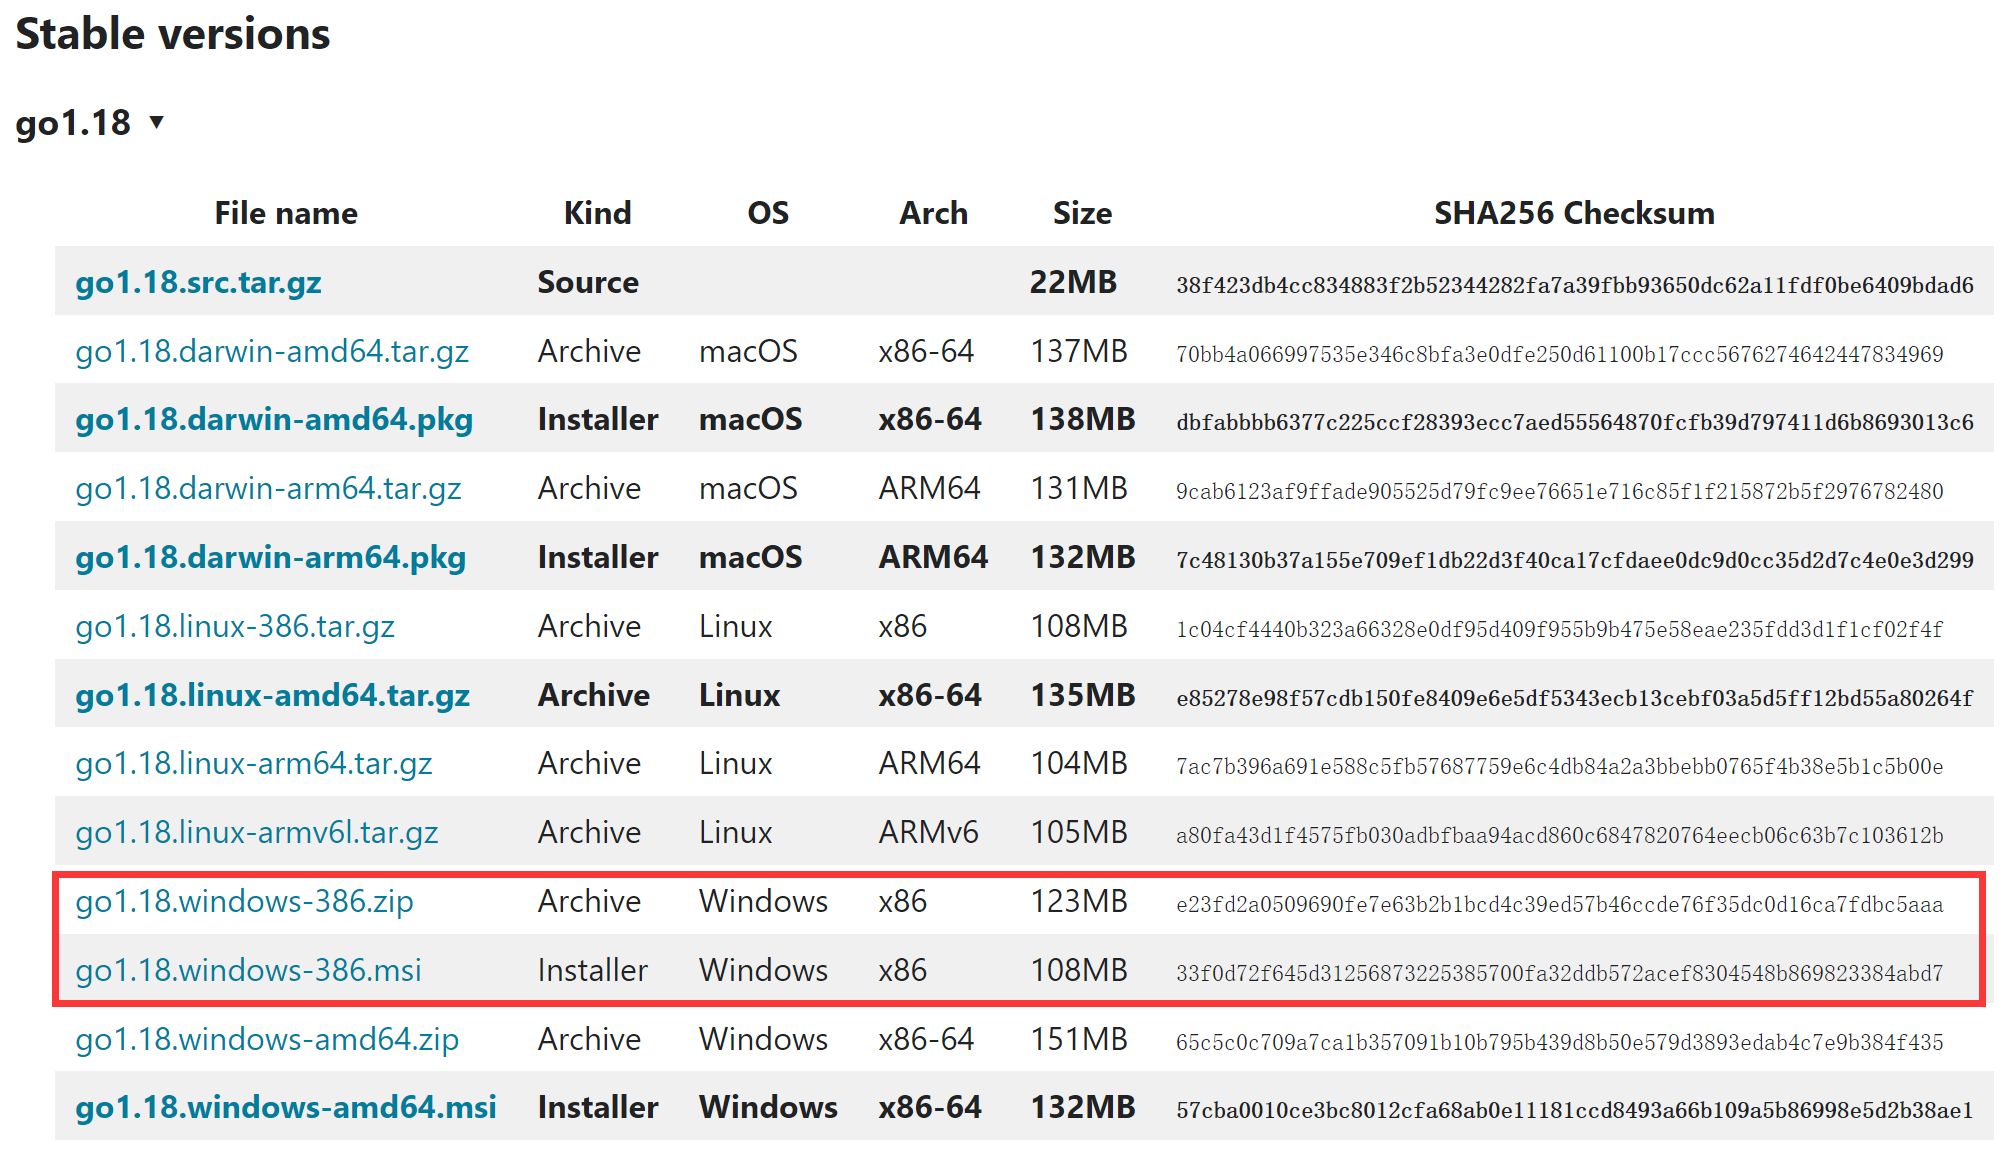This screenshot has width=2009, height=1156.
Task: Select checksum starting with 1c04cf4440b3
Action: click(1560, 629)
